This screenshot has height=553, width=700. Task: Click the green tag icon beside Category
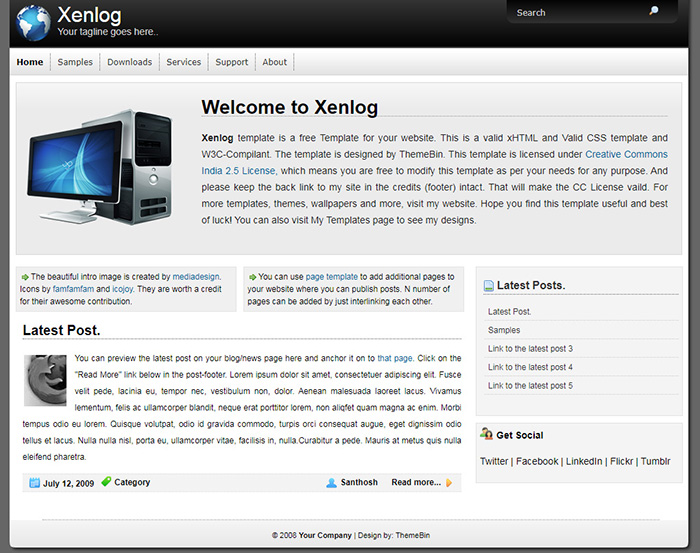106,482
